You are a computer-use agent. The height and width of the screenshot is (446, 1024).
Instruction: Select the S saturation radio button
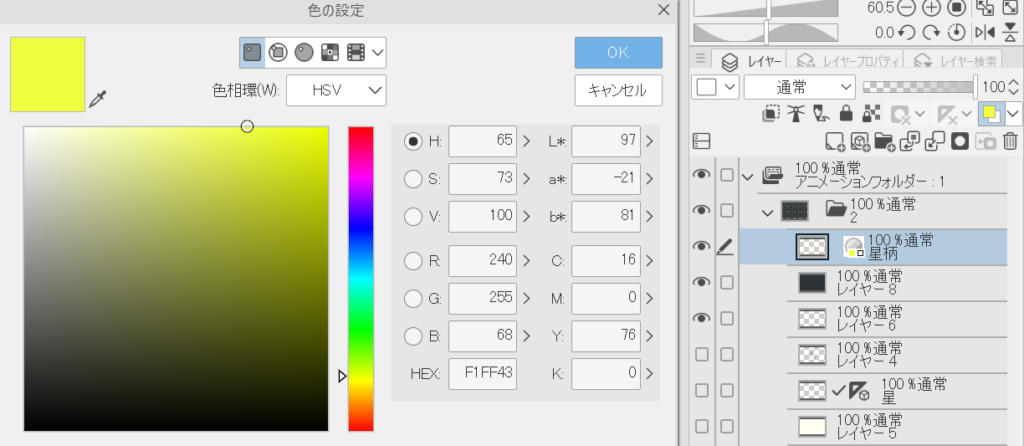tap(412, 180)
